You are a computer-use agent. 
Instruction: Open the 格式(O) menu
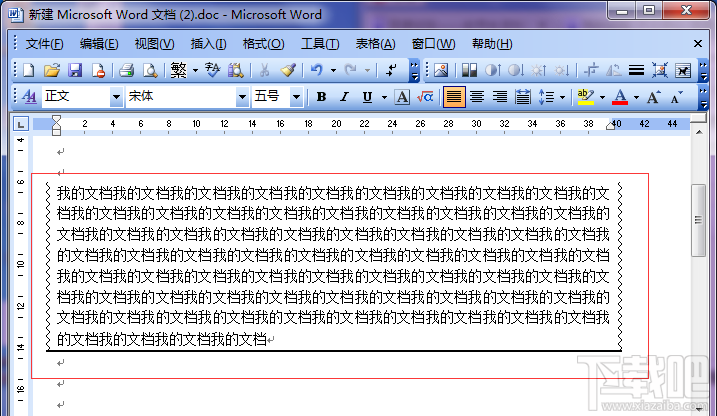(x=263, y=44)
